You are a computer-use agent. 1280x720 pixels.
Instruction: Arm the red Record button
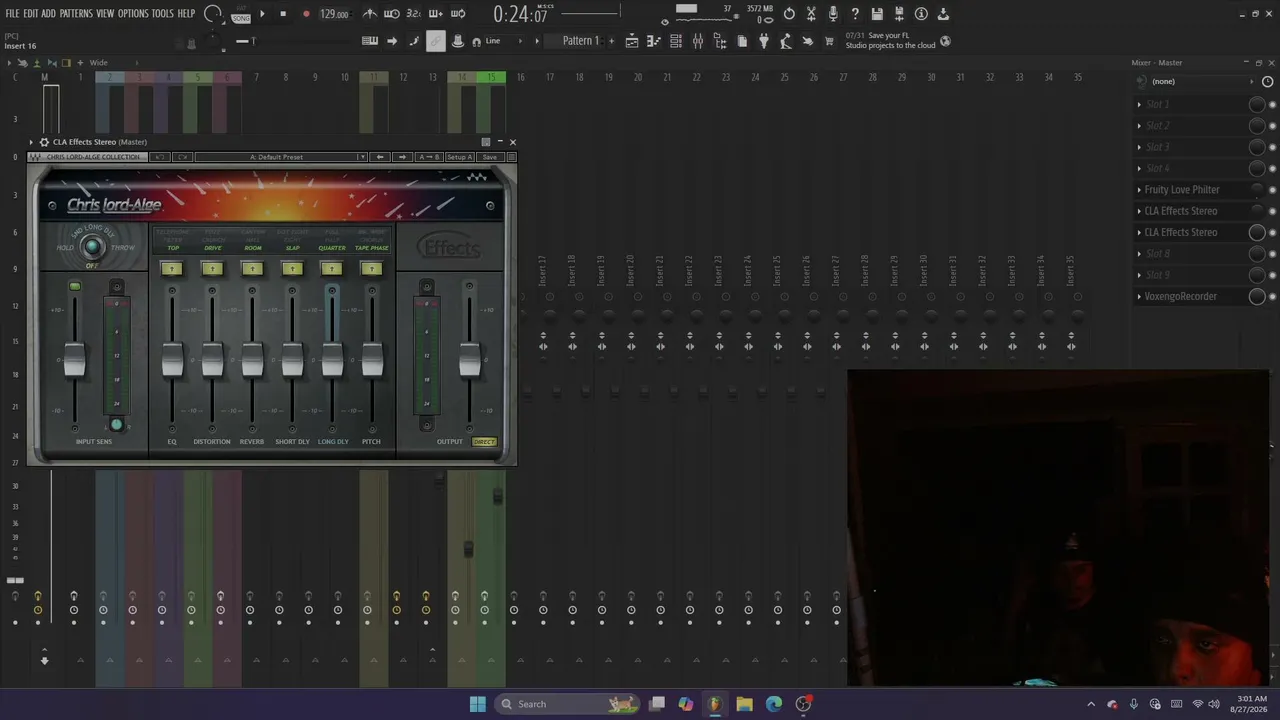point(306,14)
